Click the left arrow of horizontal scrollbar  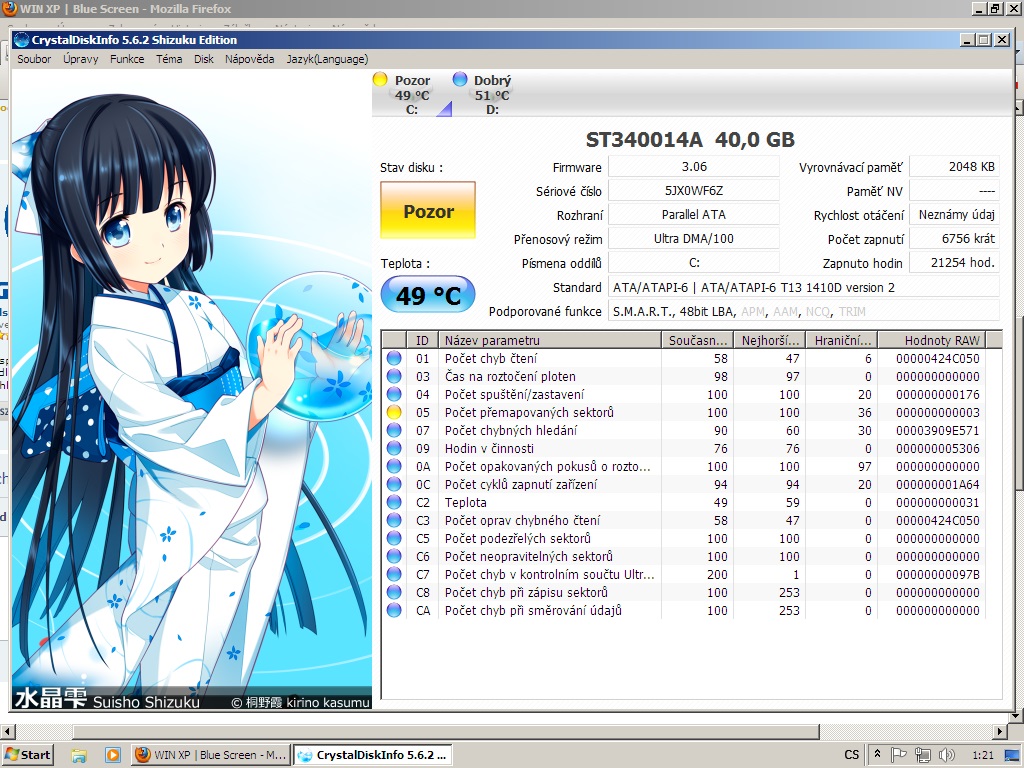[x=7, y=731]
